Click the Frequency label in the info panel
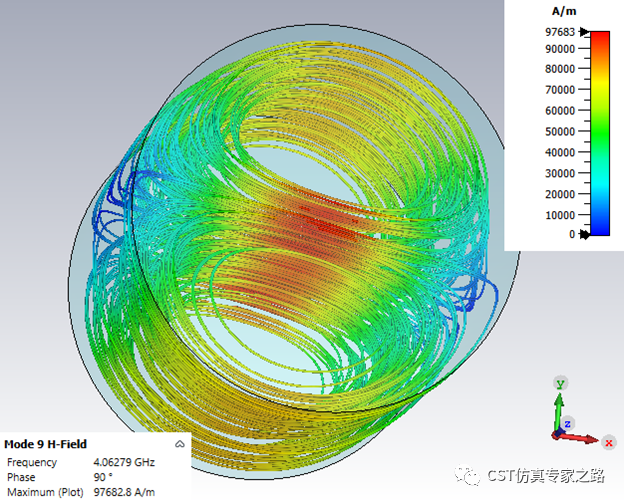The width and height of the screenshot is (624, 503). [x=32, y=462]
